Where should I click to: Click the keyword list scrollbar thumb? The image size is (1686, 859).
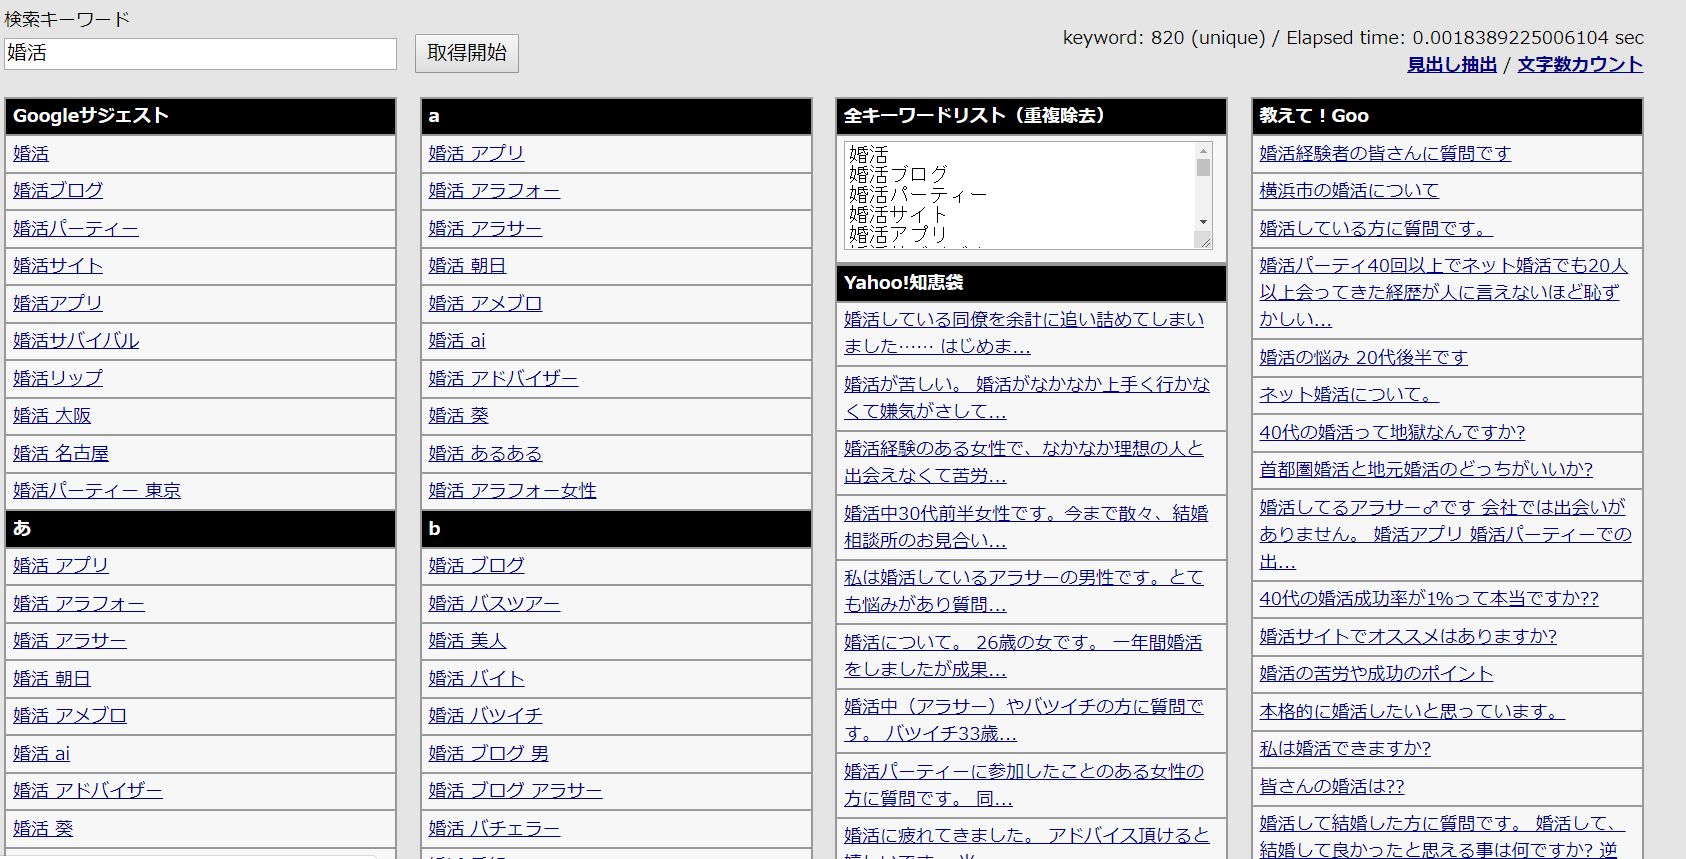[1204, 168]
